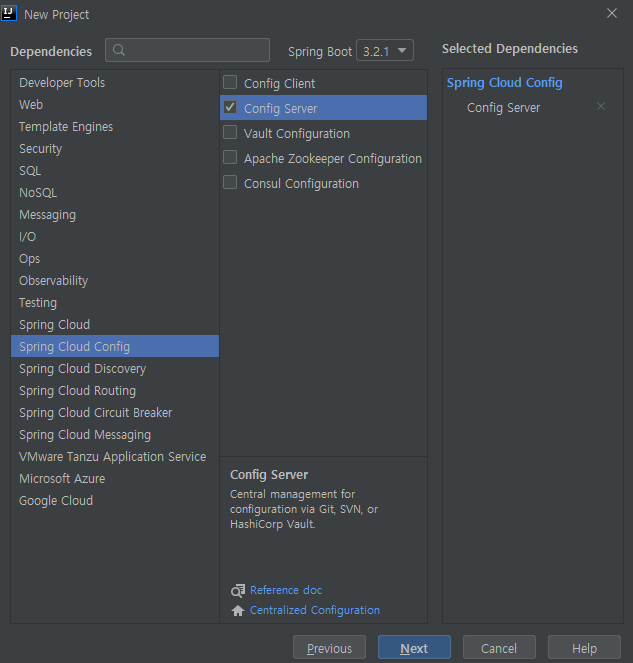Remove Config Server from selected dependencies
This screenshot has width=633, height=663.
pos(600,107)
